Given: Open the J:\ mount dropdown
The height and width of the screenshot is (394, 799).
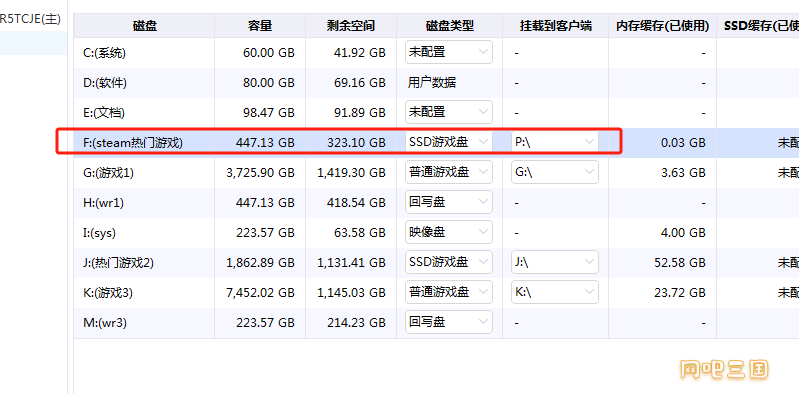Looking at the screenshot, I should (x=555, y=262).
